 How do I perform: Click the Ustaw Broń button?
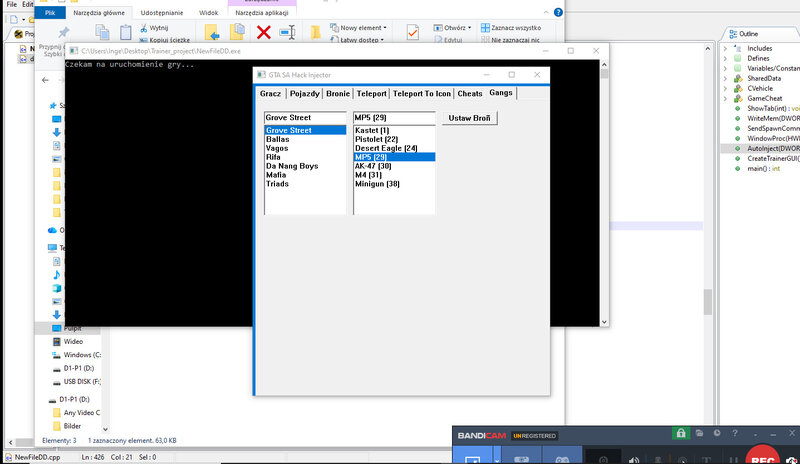[469, 118]
